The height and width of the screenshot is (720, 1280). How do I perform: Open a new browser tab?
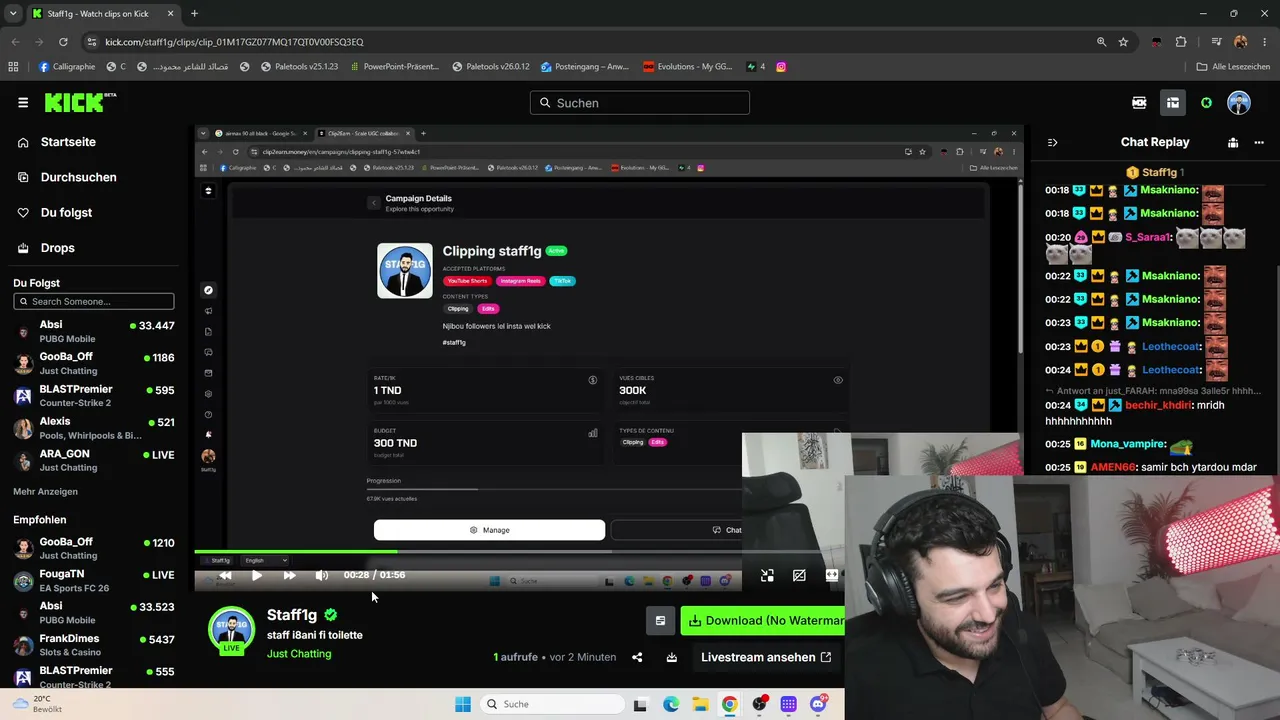point(194,13)
